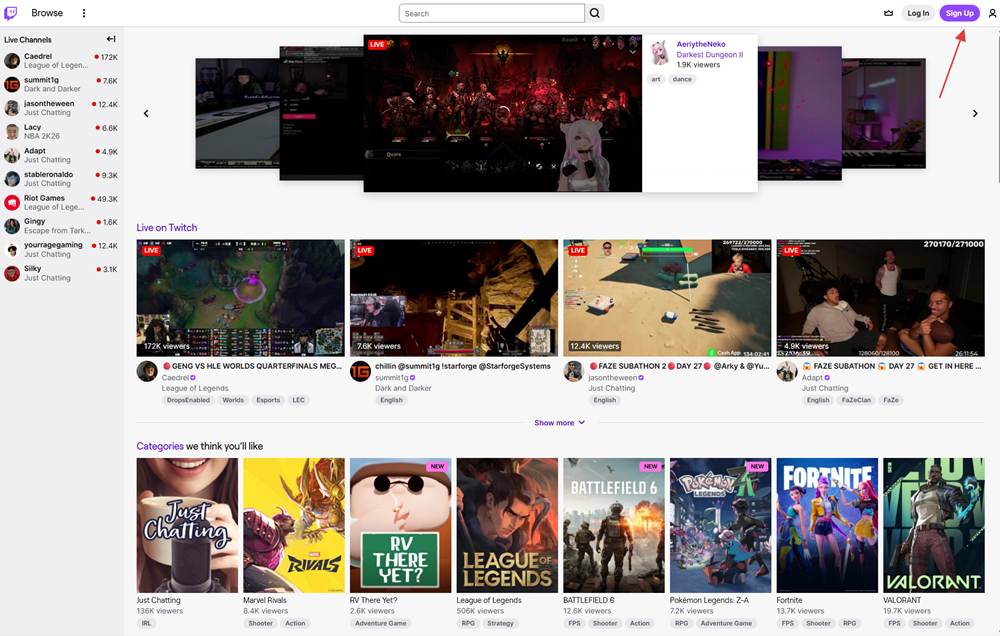Go back in the carousel with the left arrow
The image size is (1000, 636).
(x=146, y=113)
